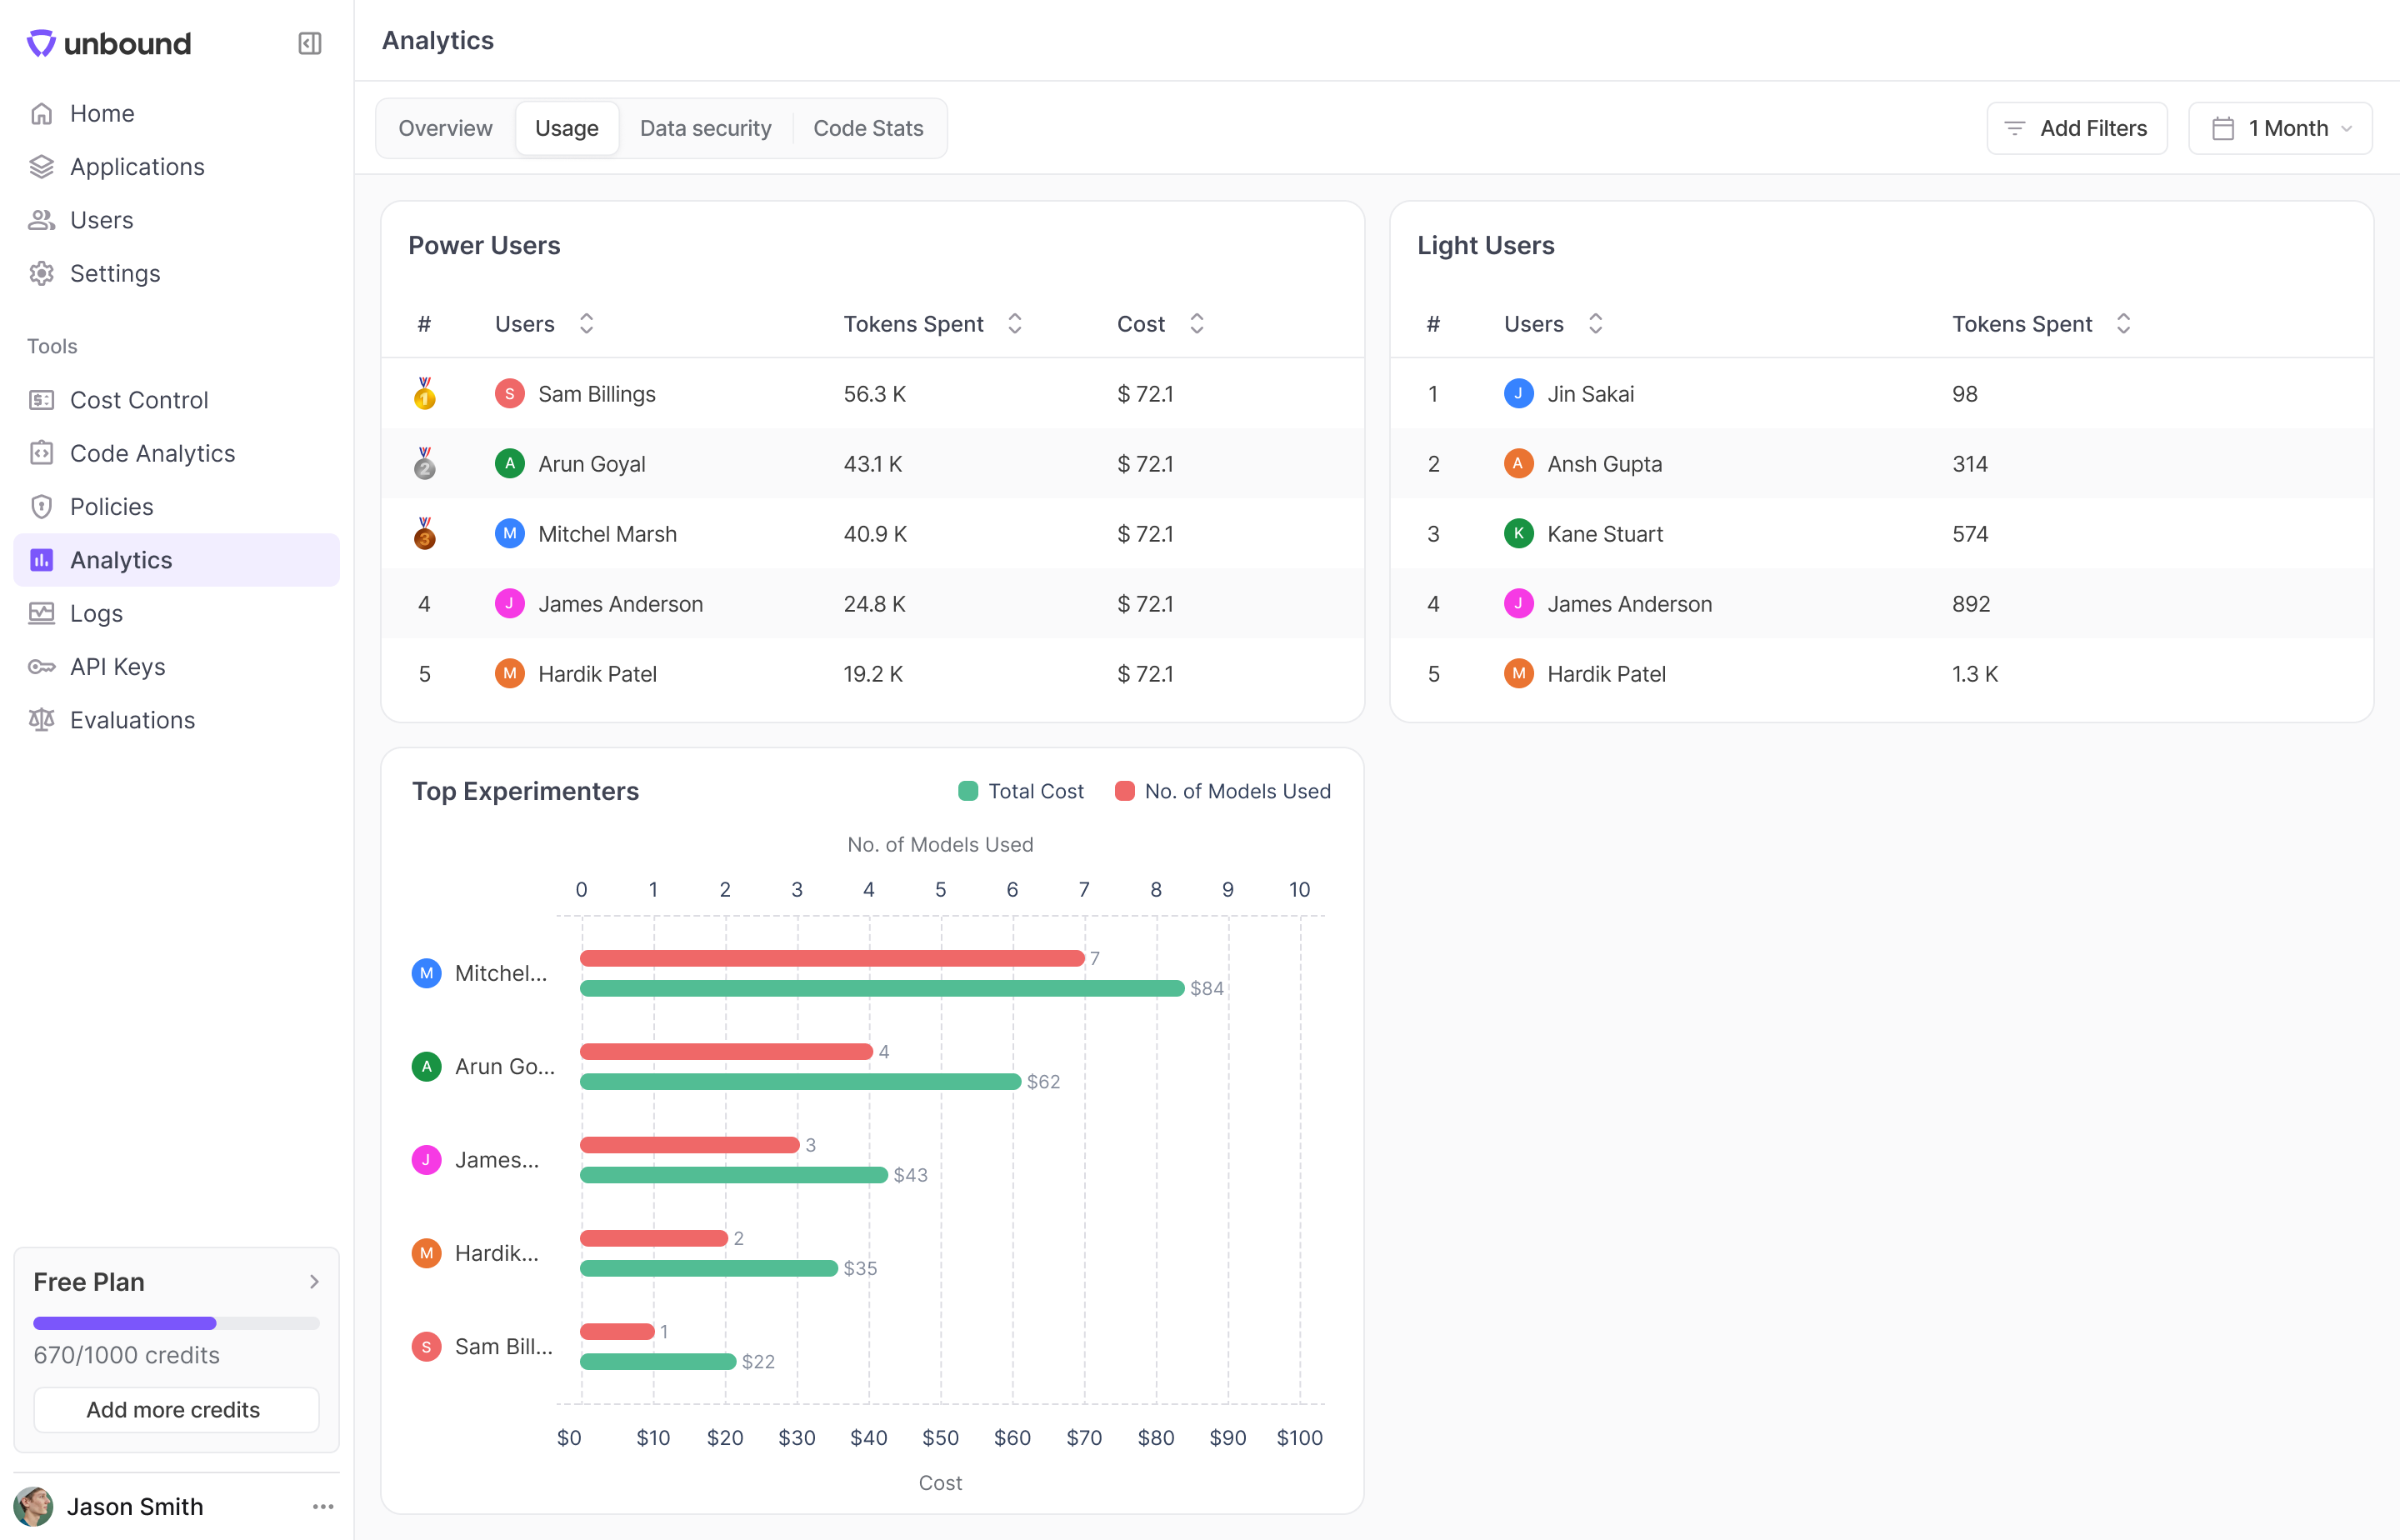Expand the Free Plan chevron
Viewport: 2400px width, 1540px height.
[x=314, y=1281]
